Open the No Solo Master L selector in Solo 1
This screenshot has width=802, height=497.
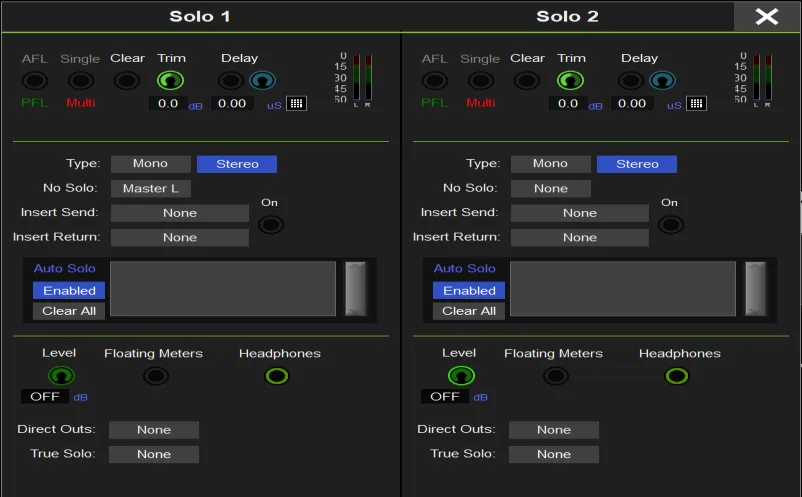[151, 188]
